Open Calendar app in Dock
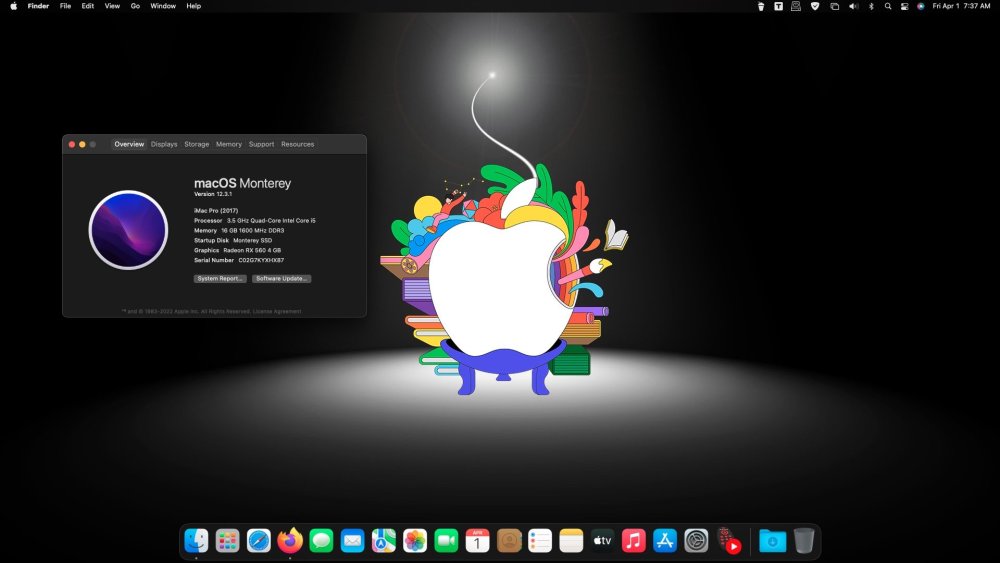1000x563 pixels. 477,541
